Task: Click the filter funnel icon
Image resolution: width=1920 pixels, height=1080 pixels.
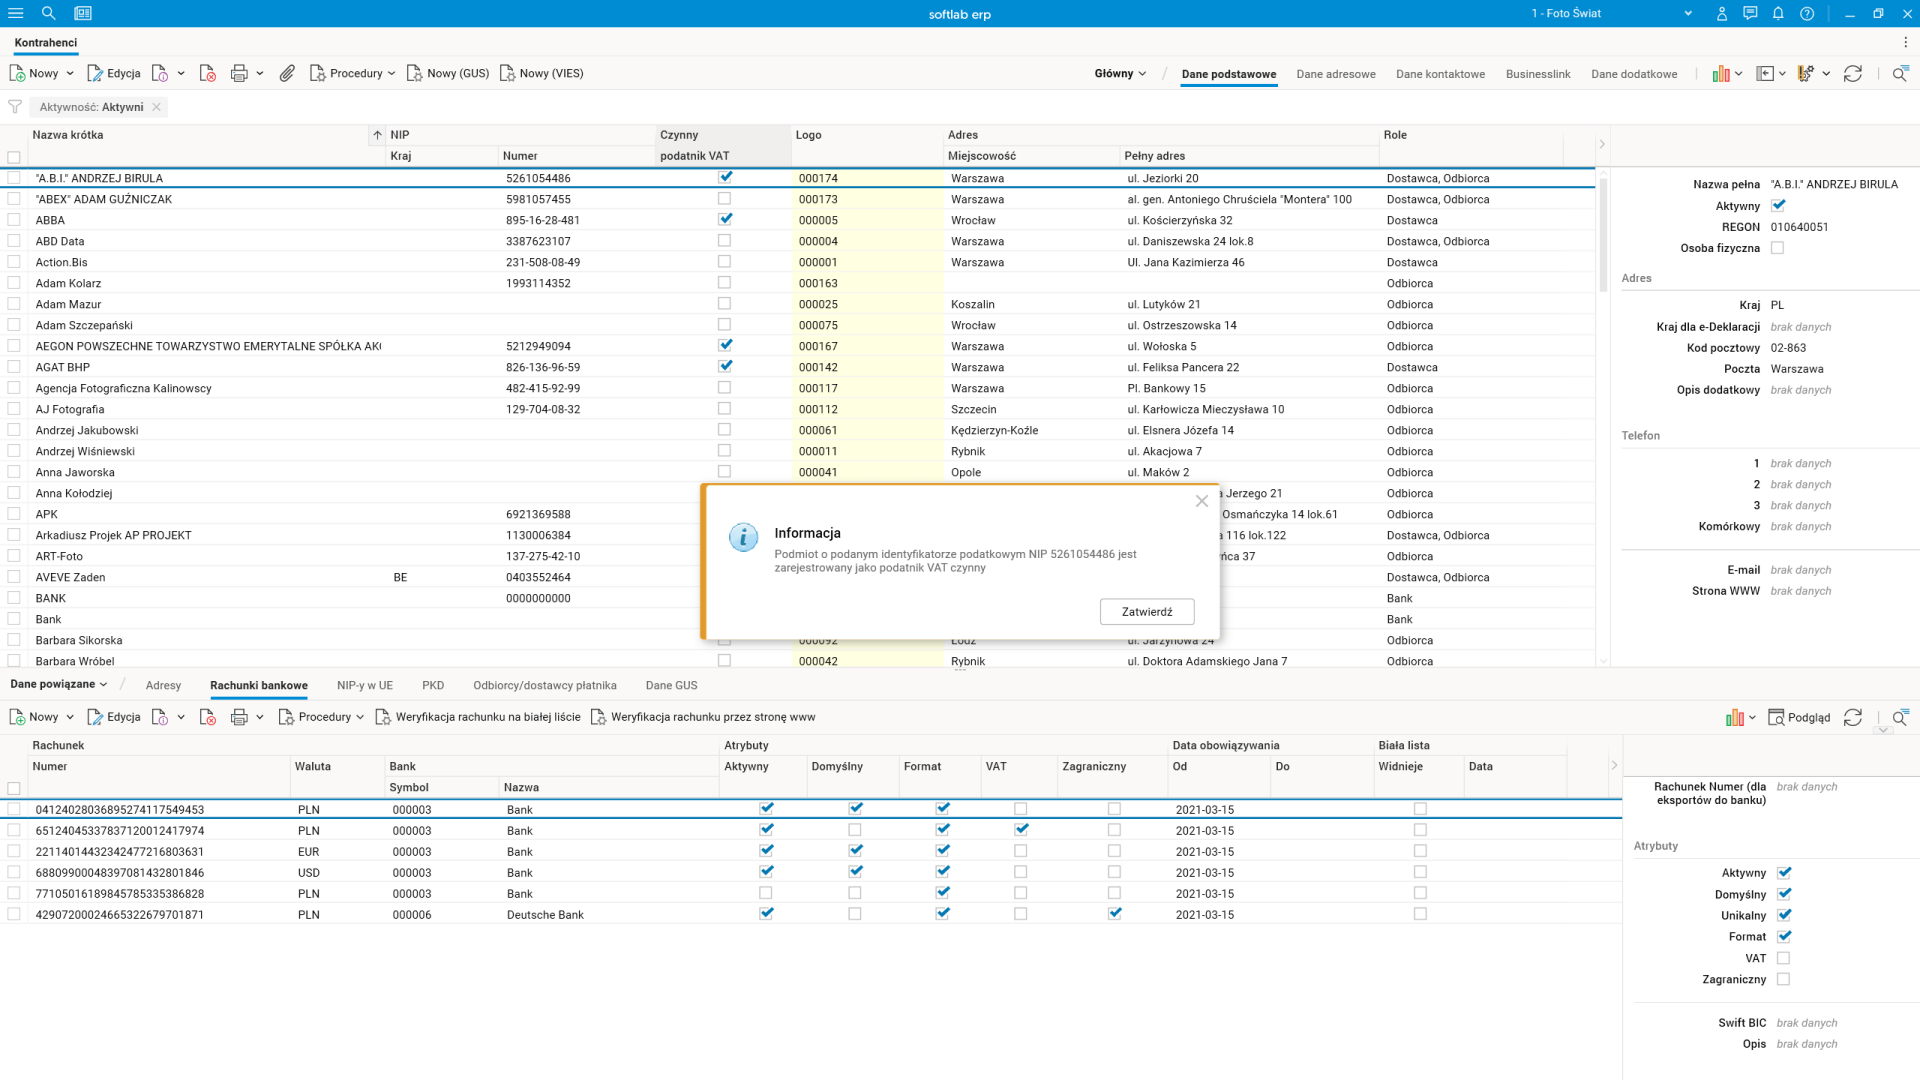Action: tap(15, 107)
